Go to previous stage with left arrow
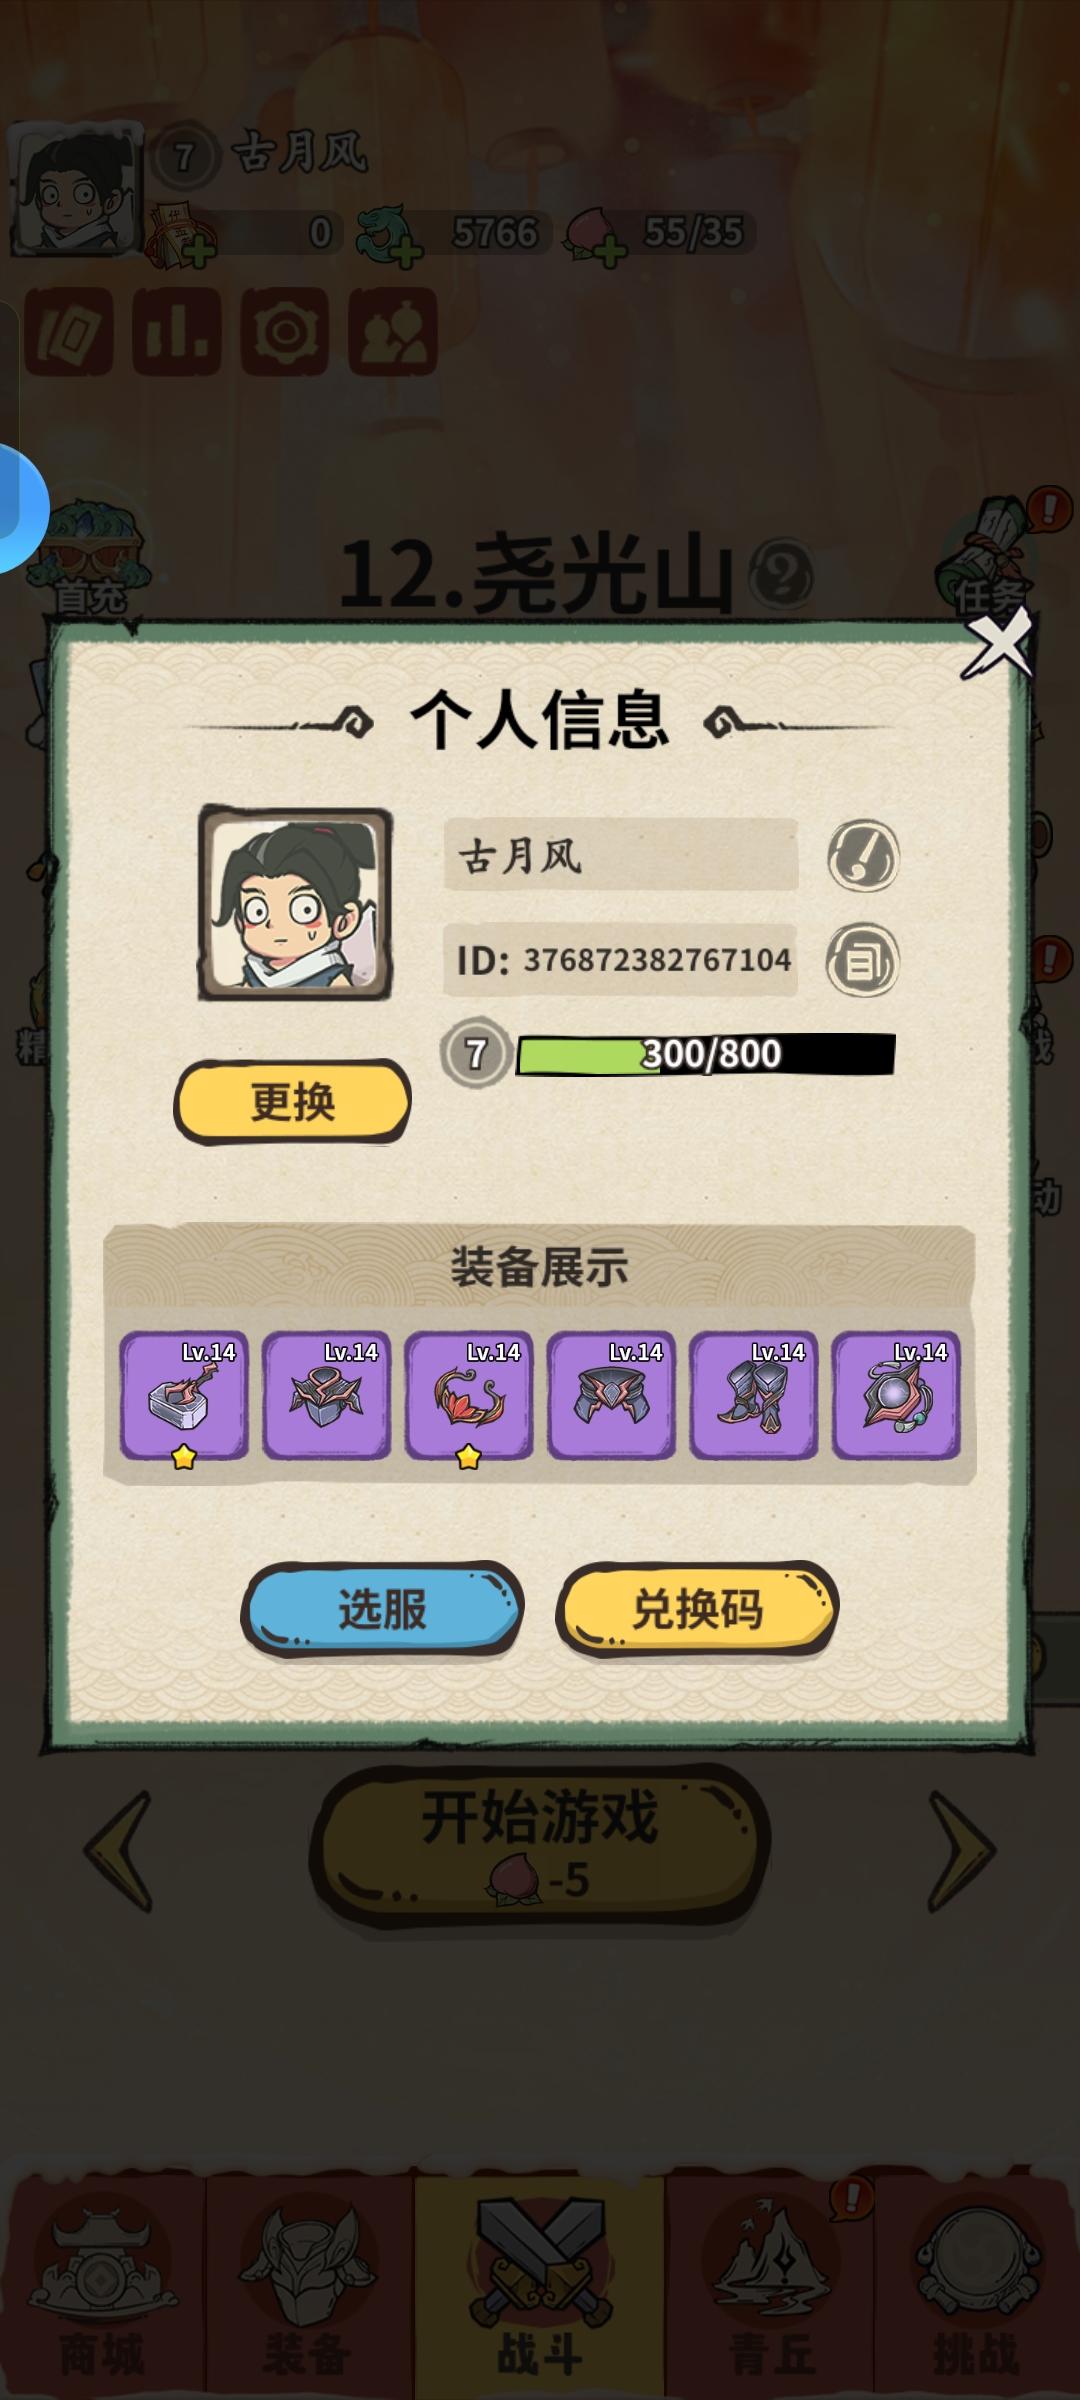1080x2400 pixels. 118,1851
